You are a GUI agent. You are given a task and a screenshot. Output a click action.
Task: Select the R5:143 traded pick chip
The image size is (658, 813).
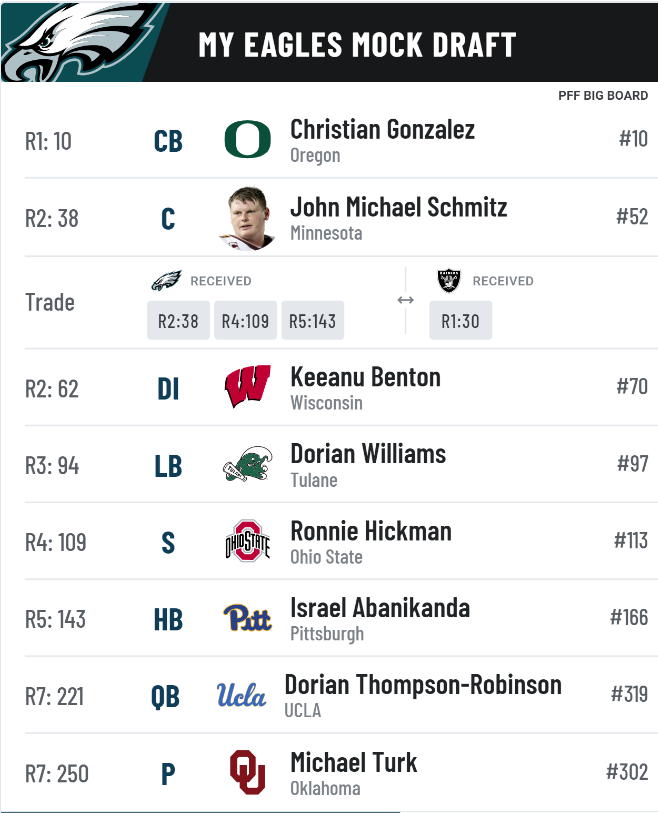point(312,321)
